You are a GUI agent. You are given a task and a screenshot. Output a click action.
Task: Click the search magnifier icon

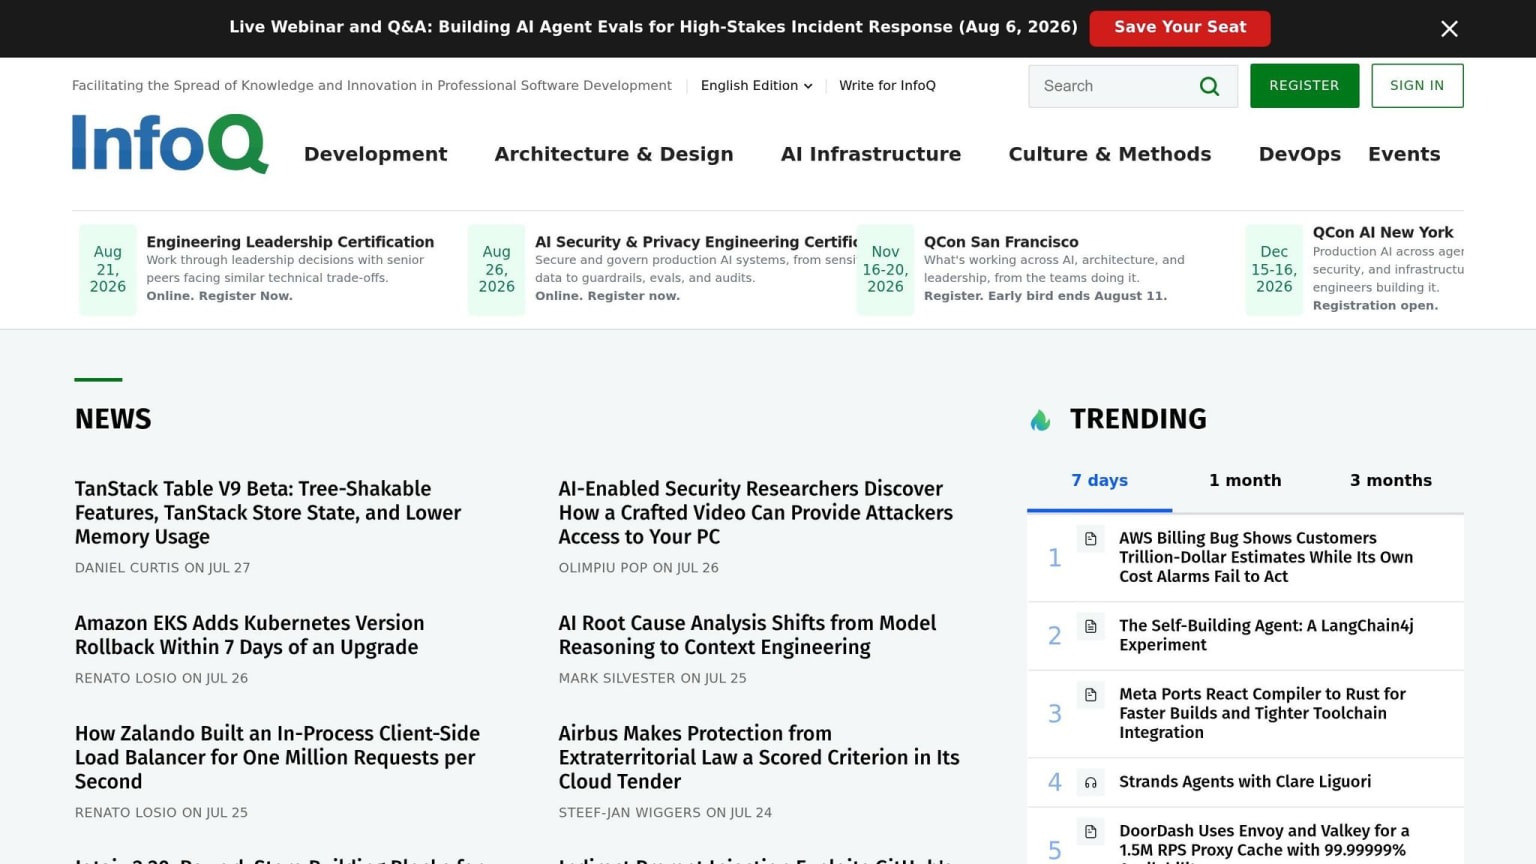1209,86
